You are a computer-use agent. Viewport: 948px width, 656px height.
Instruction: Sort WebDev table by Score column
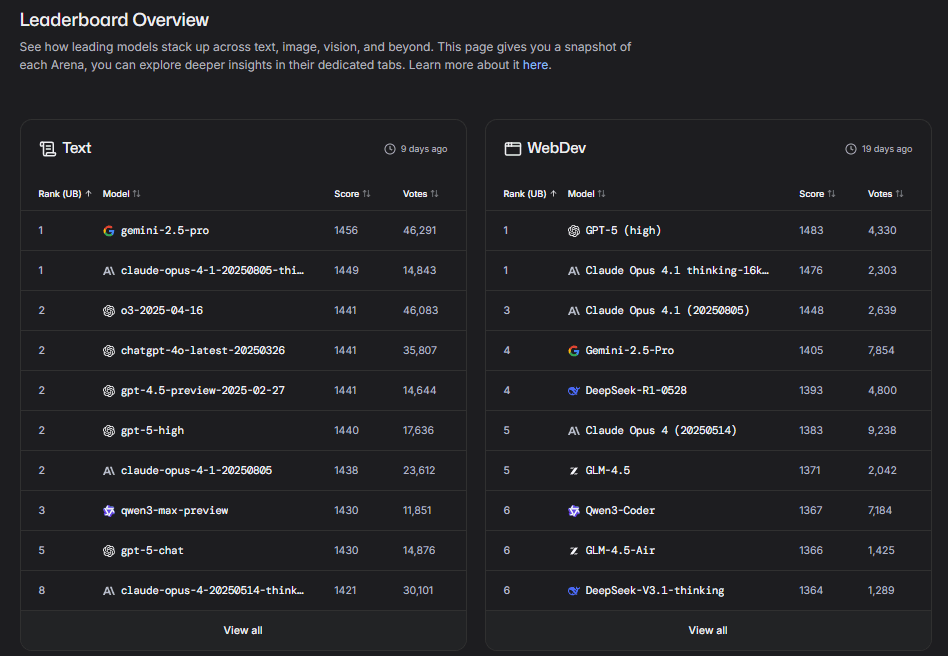tap(817, 193)
